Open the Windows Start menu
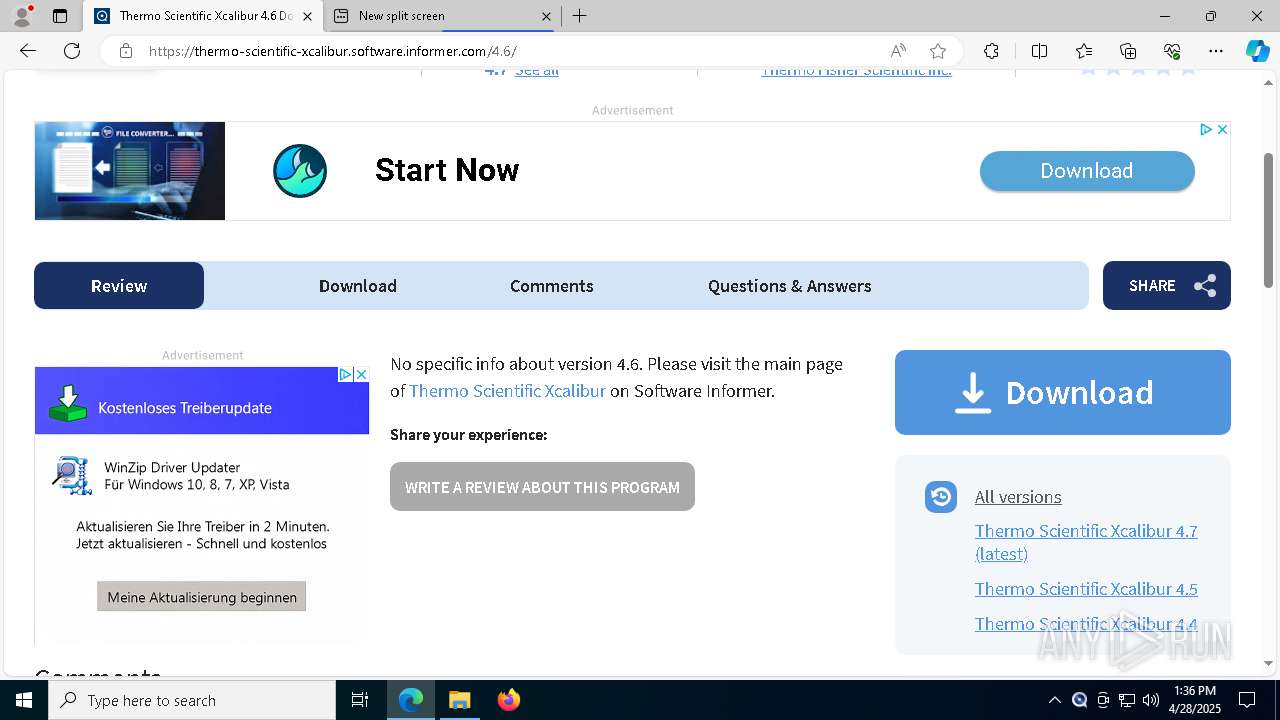 click(24, 700)
